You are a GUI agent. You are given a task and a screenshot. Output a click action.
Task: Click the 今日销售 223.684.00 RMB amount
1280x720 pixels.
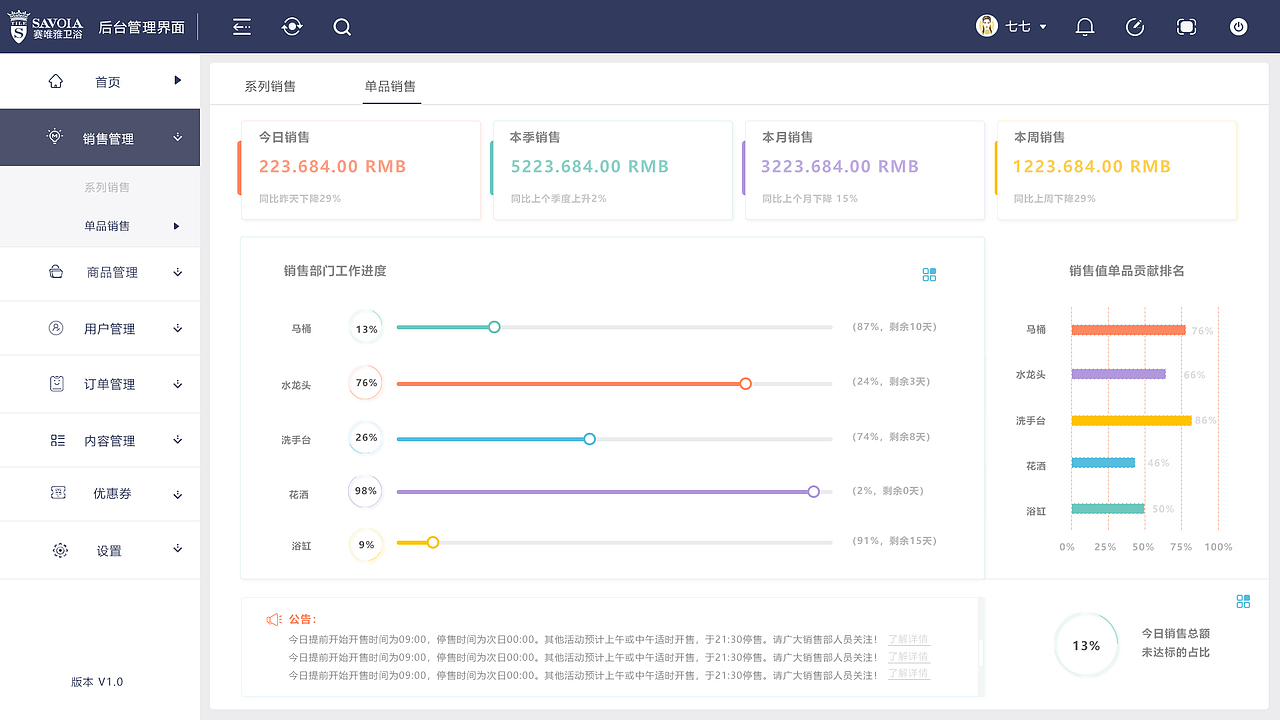click(333, 167)
